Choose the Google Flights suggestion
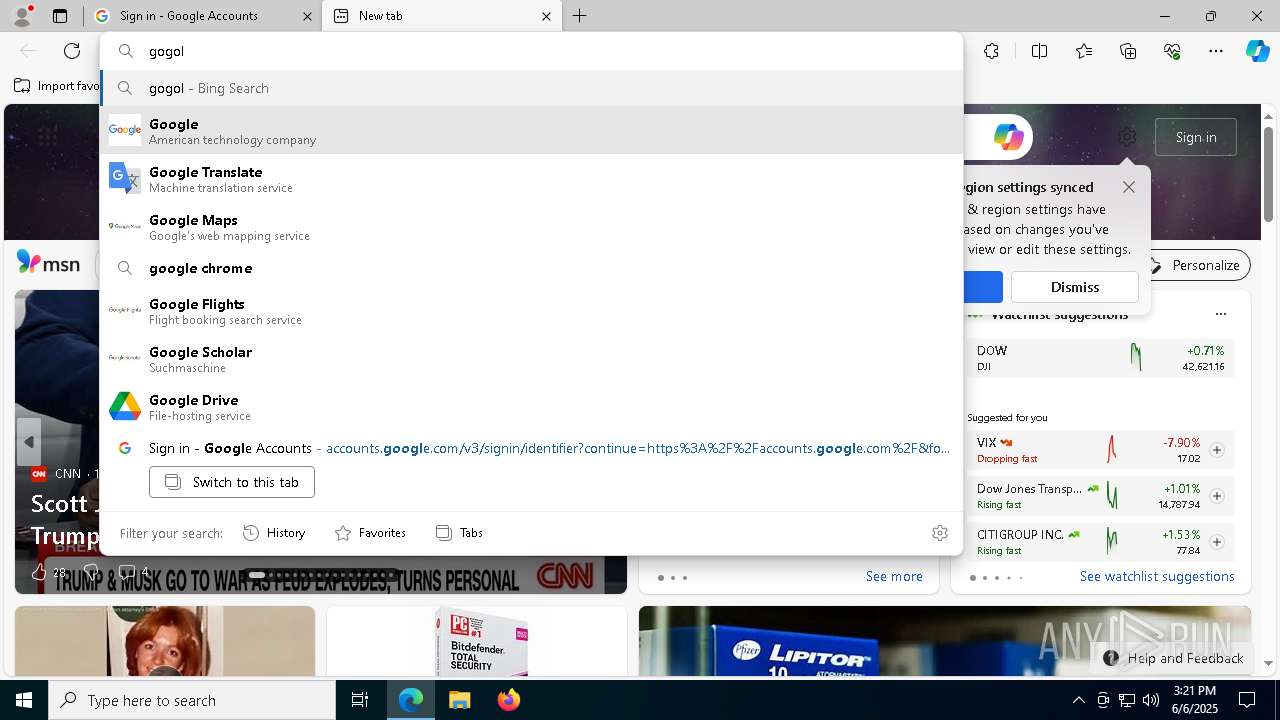This screenshot has height=720, width=1280. coord(532,311)
